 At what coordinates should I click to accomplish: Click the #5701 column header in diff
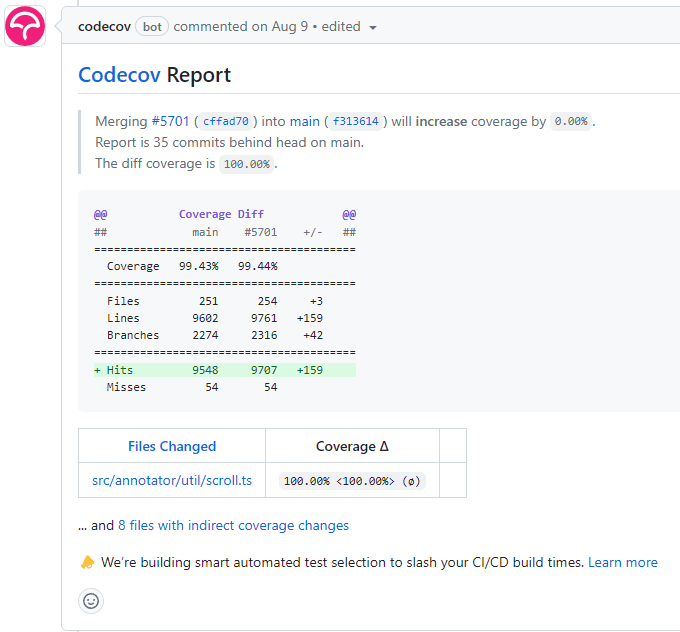point(261,232)
